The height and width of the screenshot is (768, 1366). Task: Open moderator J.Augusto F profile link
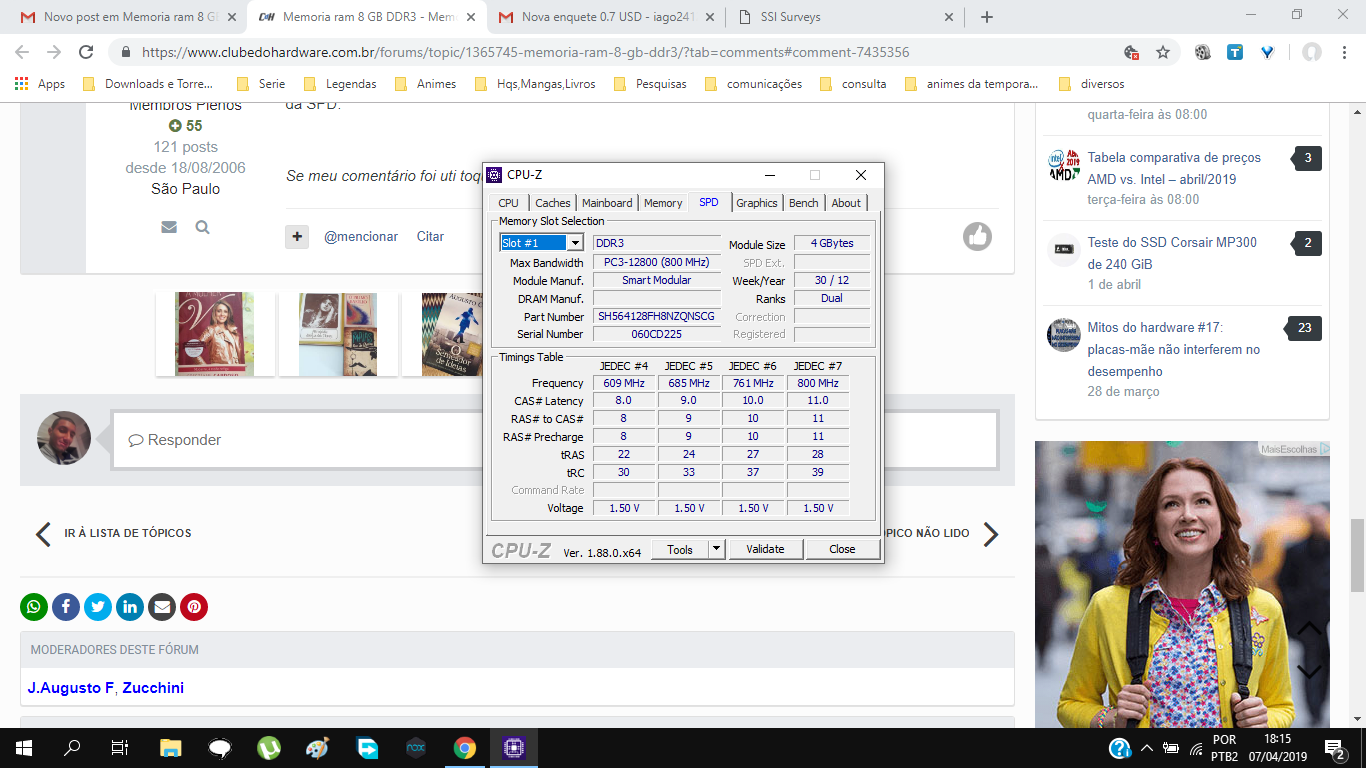pos(71,688)
